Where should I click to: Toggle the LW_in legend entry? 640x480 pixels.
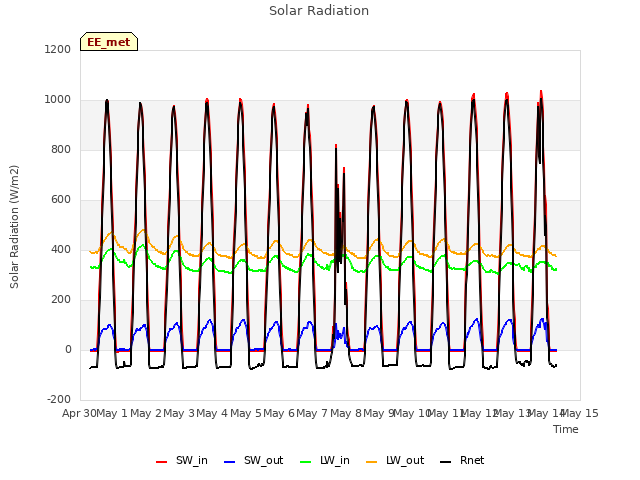325,460
